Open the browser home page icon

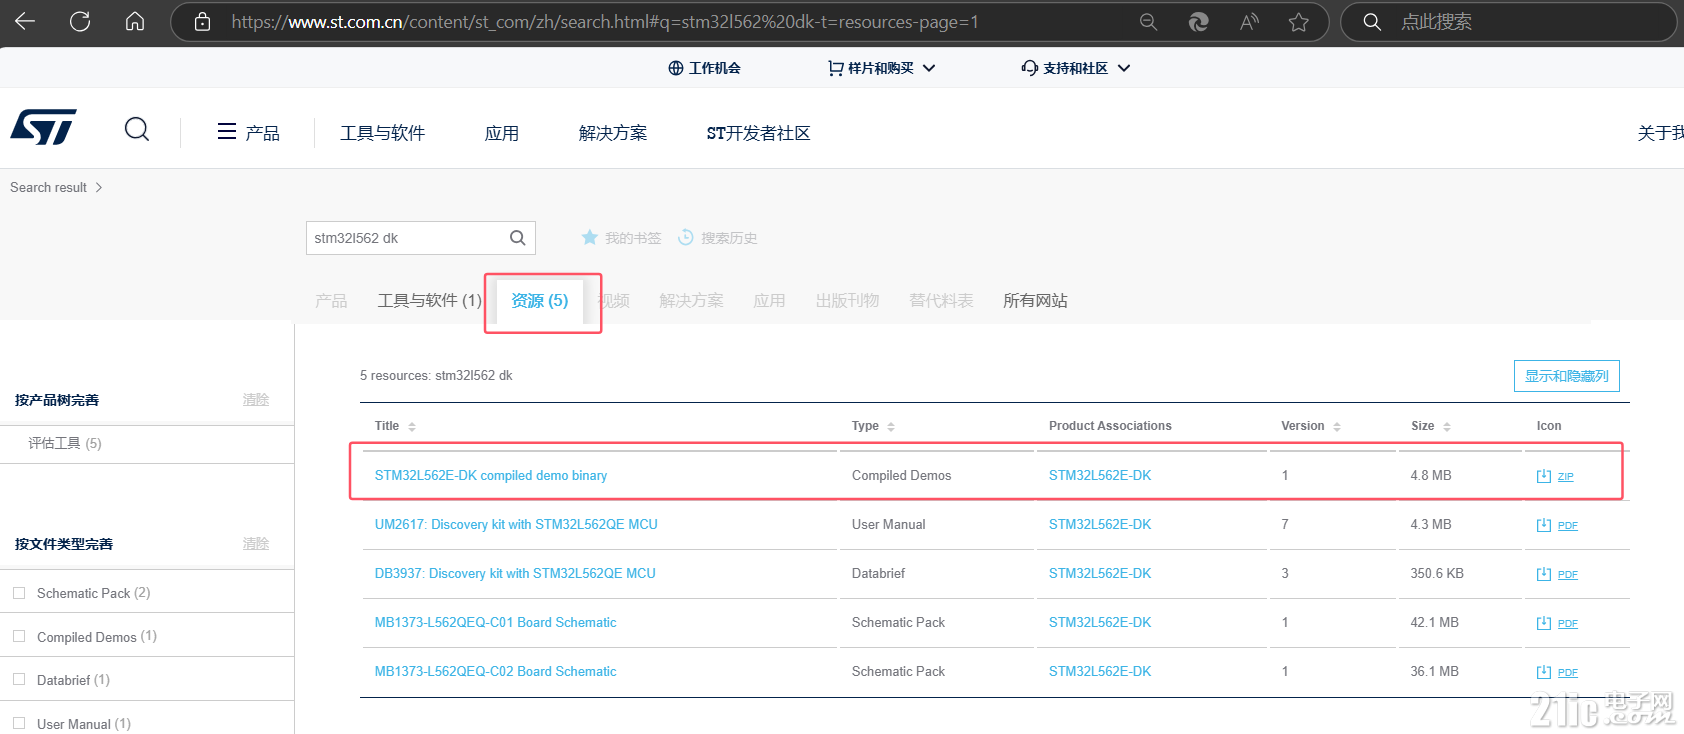[135, 21]
